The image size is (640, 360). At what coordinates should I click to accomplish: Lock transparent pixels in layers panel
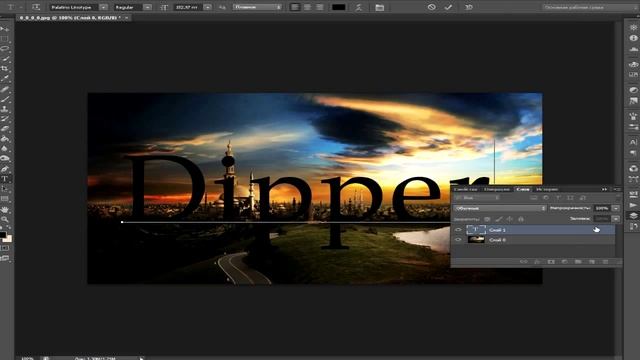[487, 219]
